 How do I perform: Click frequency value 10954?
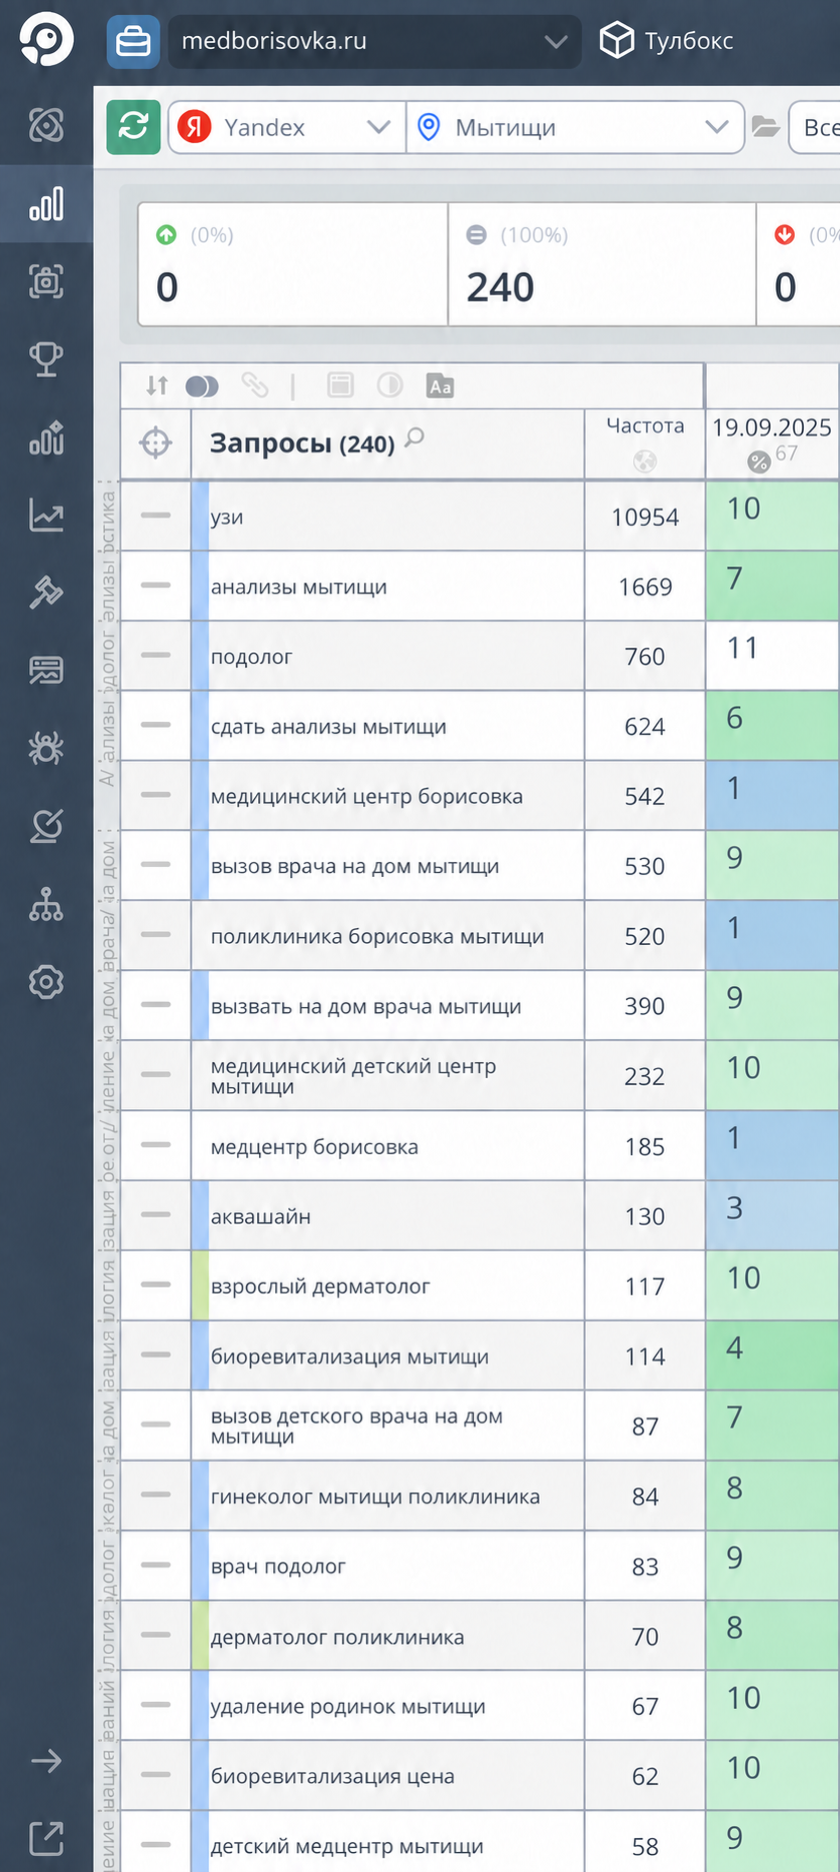click(645, 517)
